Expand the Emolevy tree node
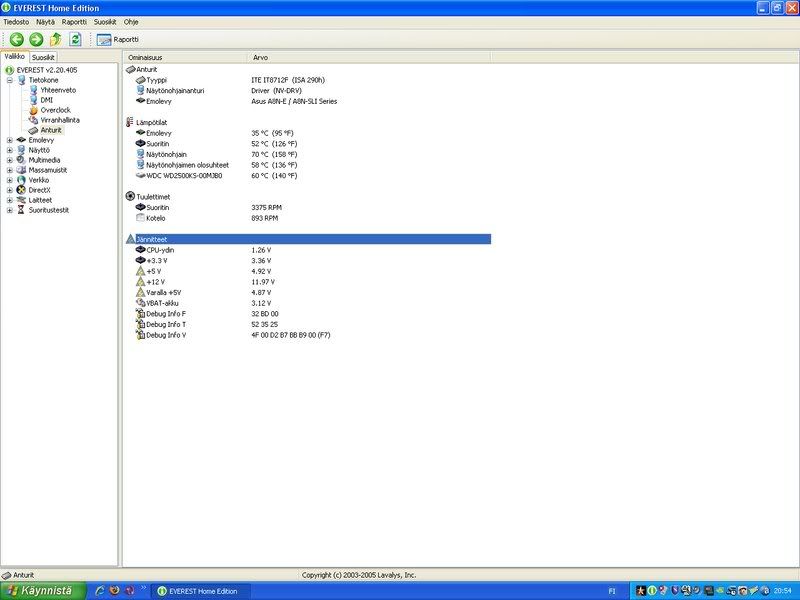Screen dimensions: 800x600 pyautogui.click(x=10, y=140)
